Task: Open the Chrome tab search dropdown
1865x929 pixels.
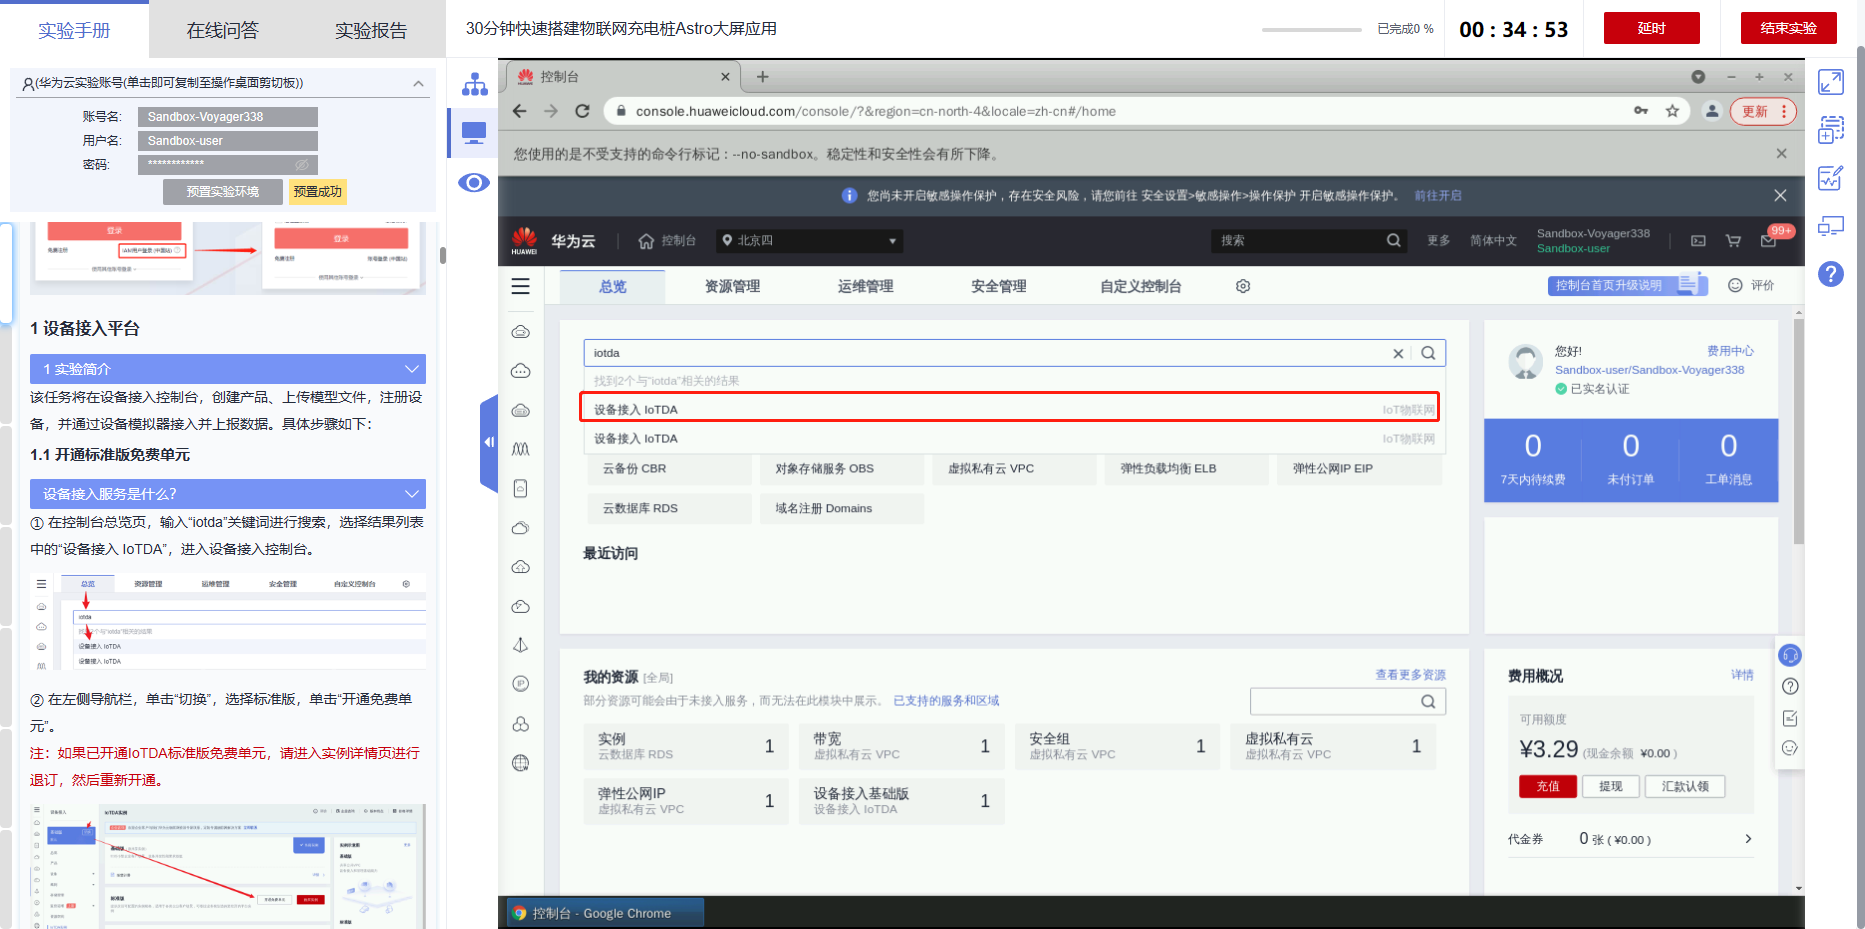Action: (x=1698, y=77)
